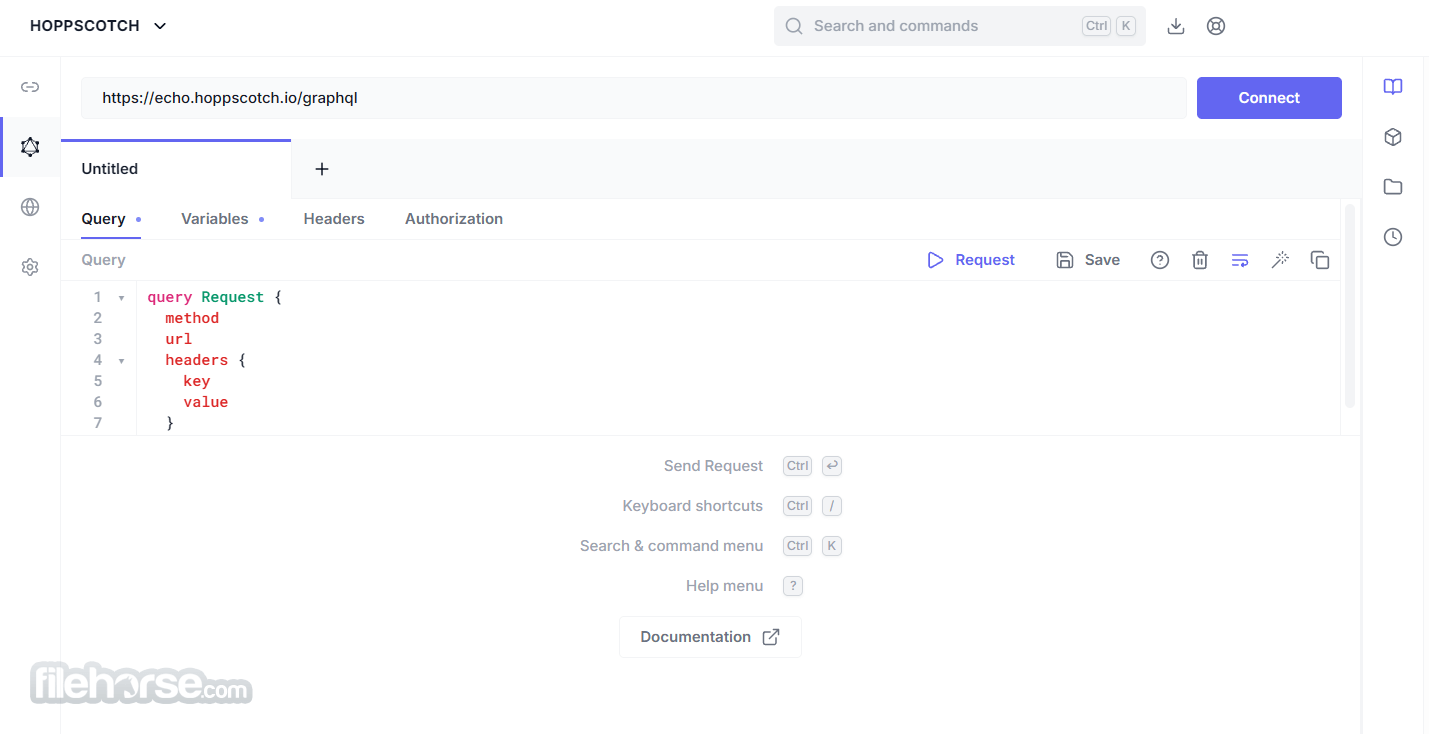Open the Documentation external link
The width and height of the screenshot is (1429, 734).
(710, 637)
